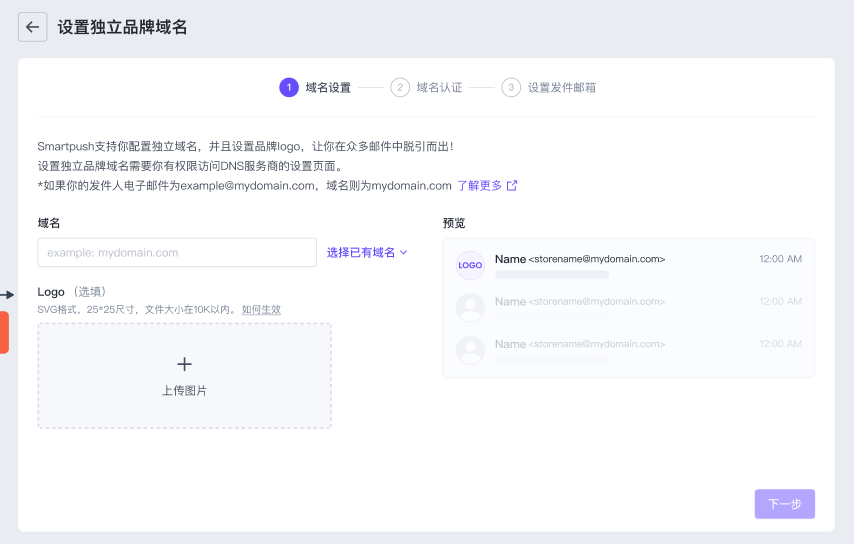Open the 了解更多 link
The height and width of the screenshot is (544, 854).
point(479,186)
